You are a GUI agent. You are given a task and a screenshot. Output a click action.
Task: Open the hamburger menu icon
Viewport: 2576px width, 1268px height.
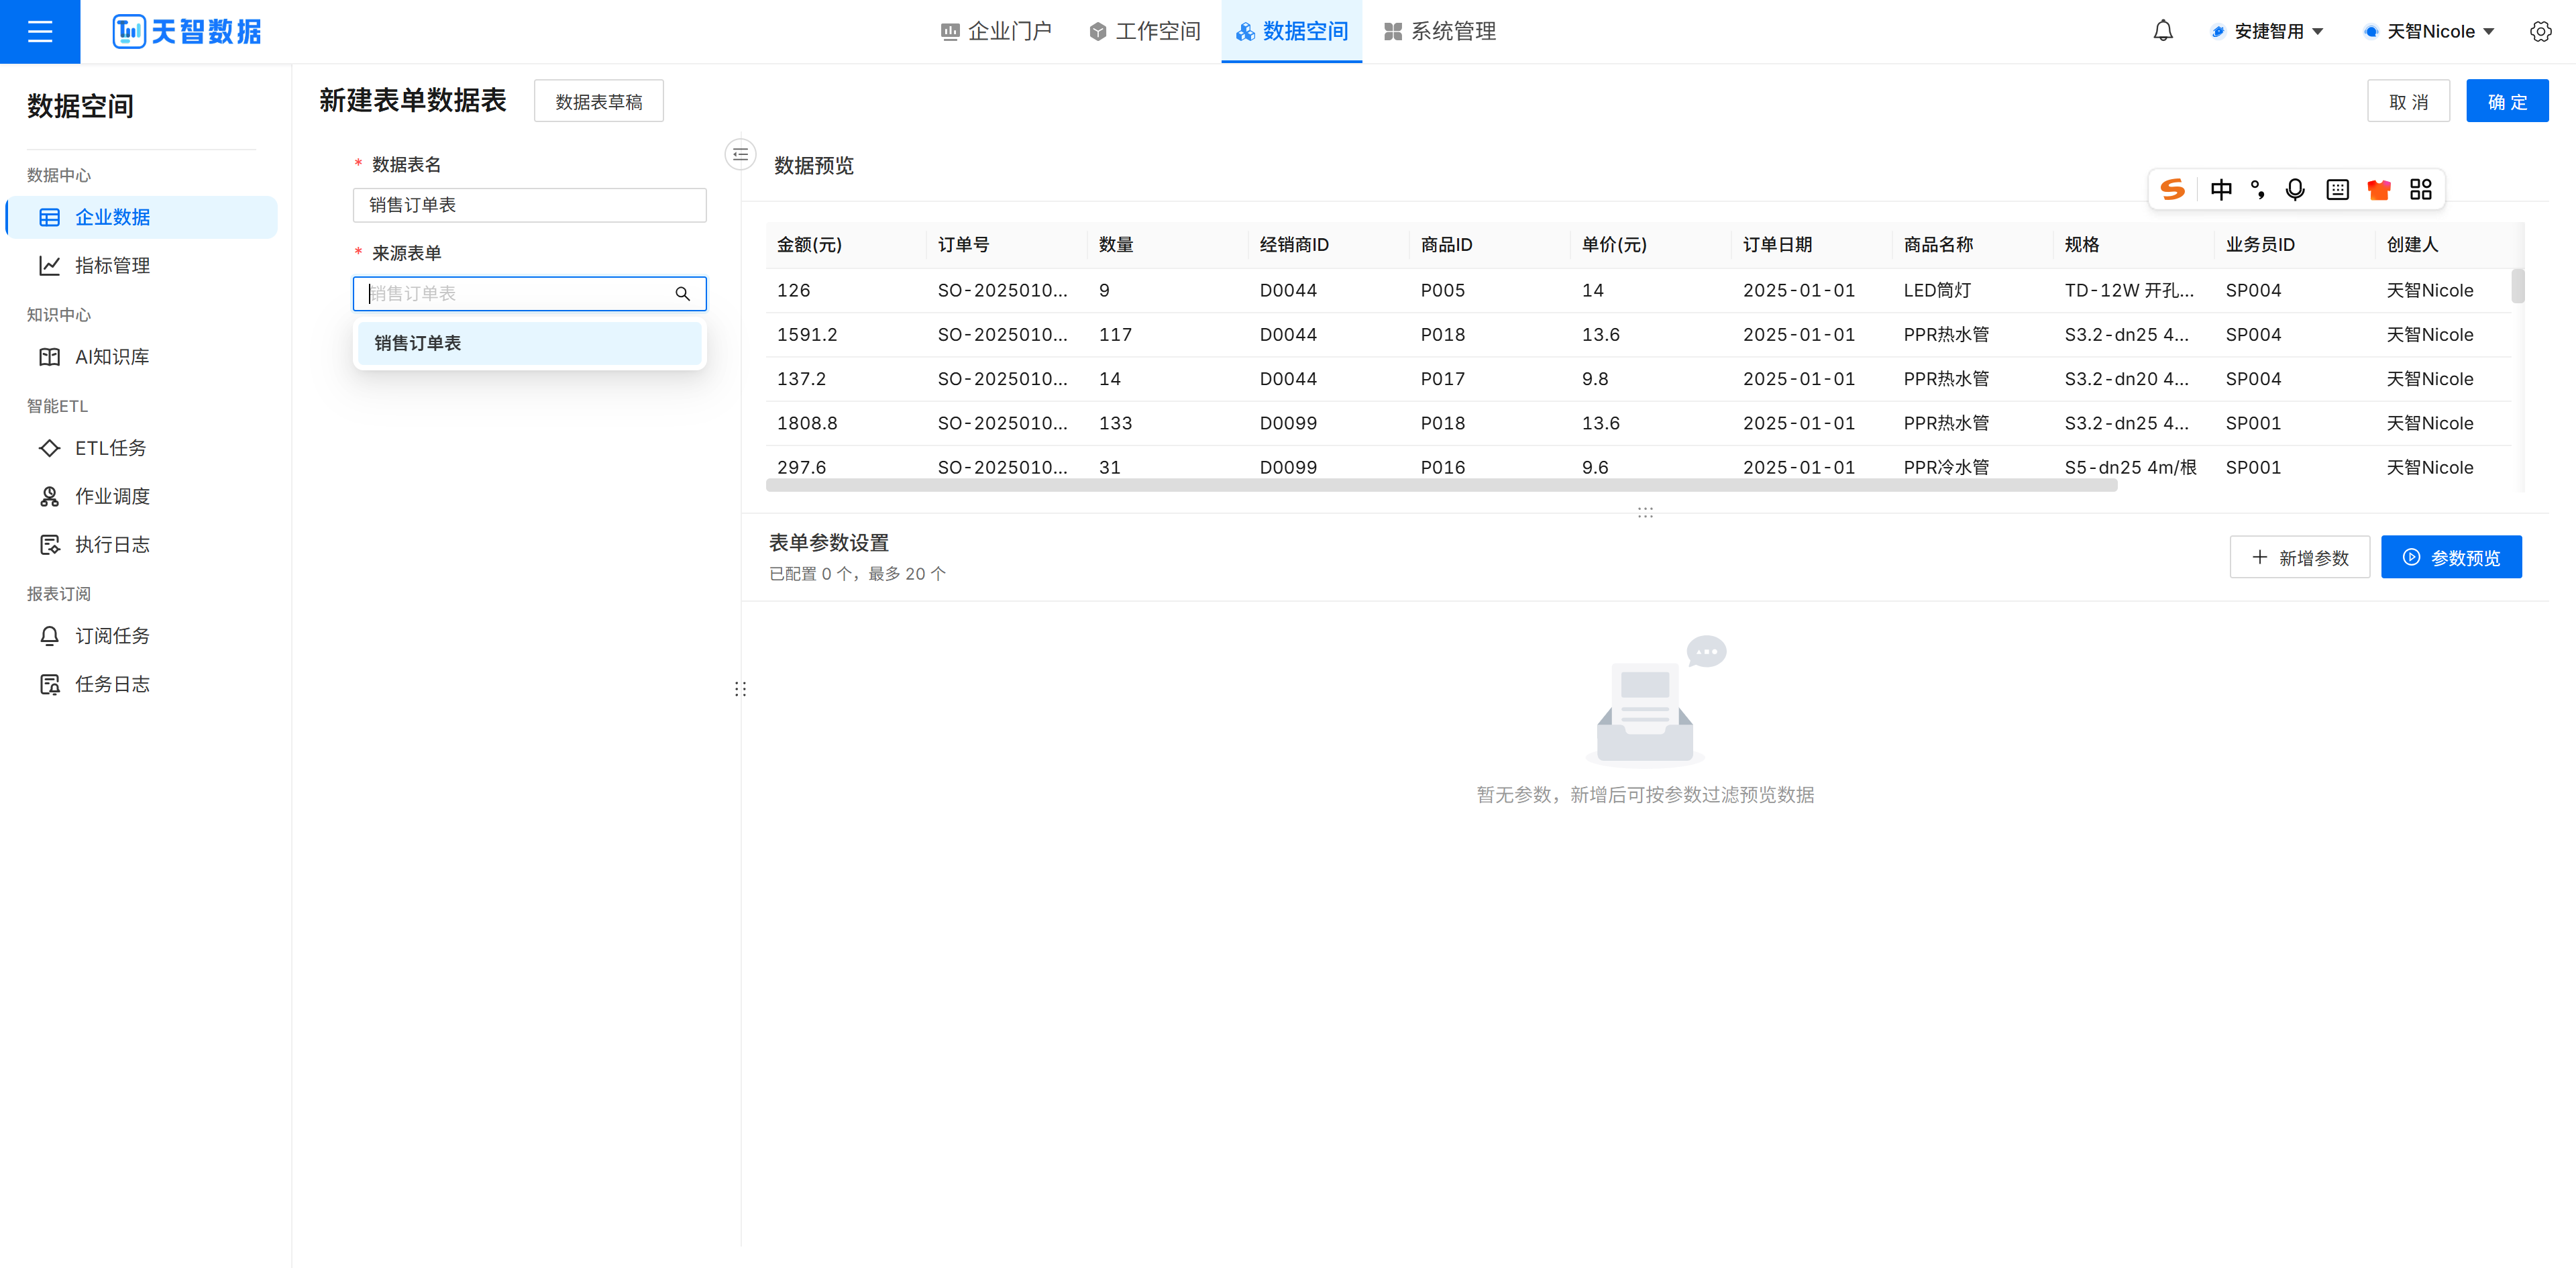[40, 31]
